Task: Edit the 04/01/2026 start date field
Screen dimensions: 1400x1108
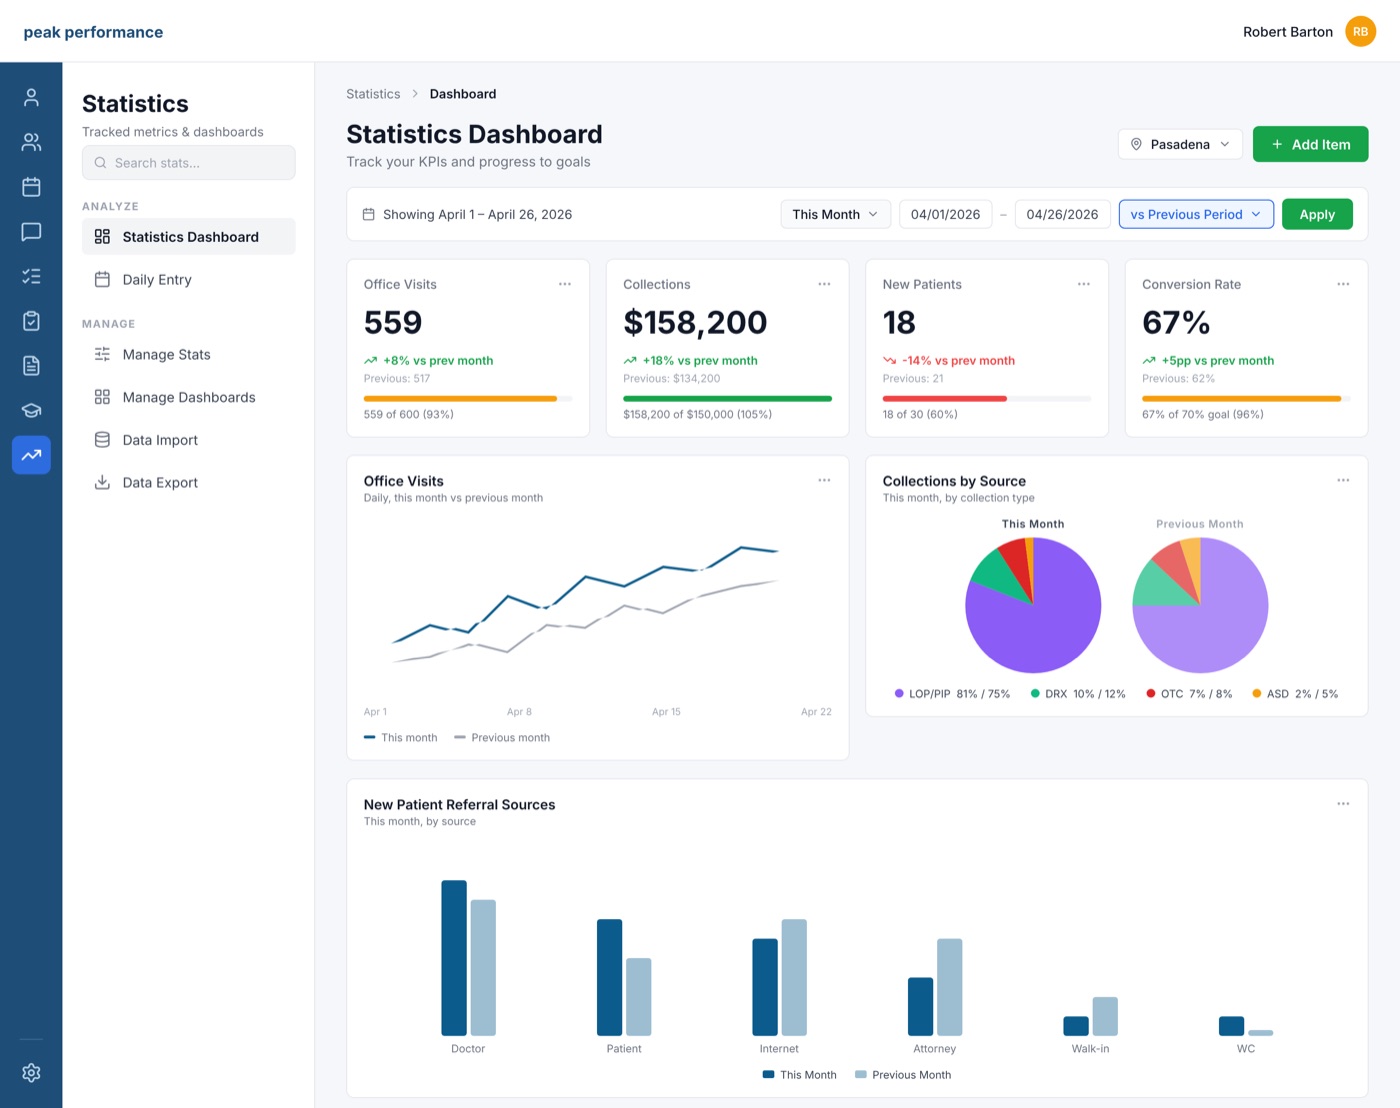Action: click(945, 214)
